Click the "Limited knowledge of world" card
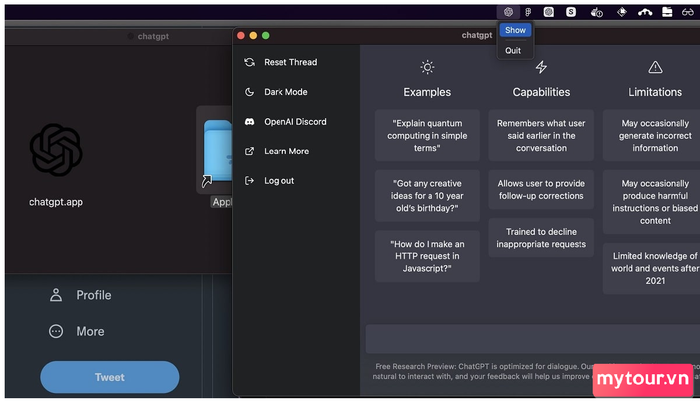 pos(652,268)
